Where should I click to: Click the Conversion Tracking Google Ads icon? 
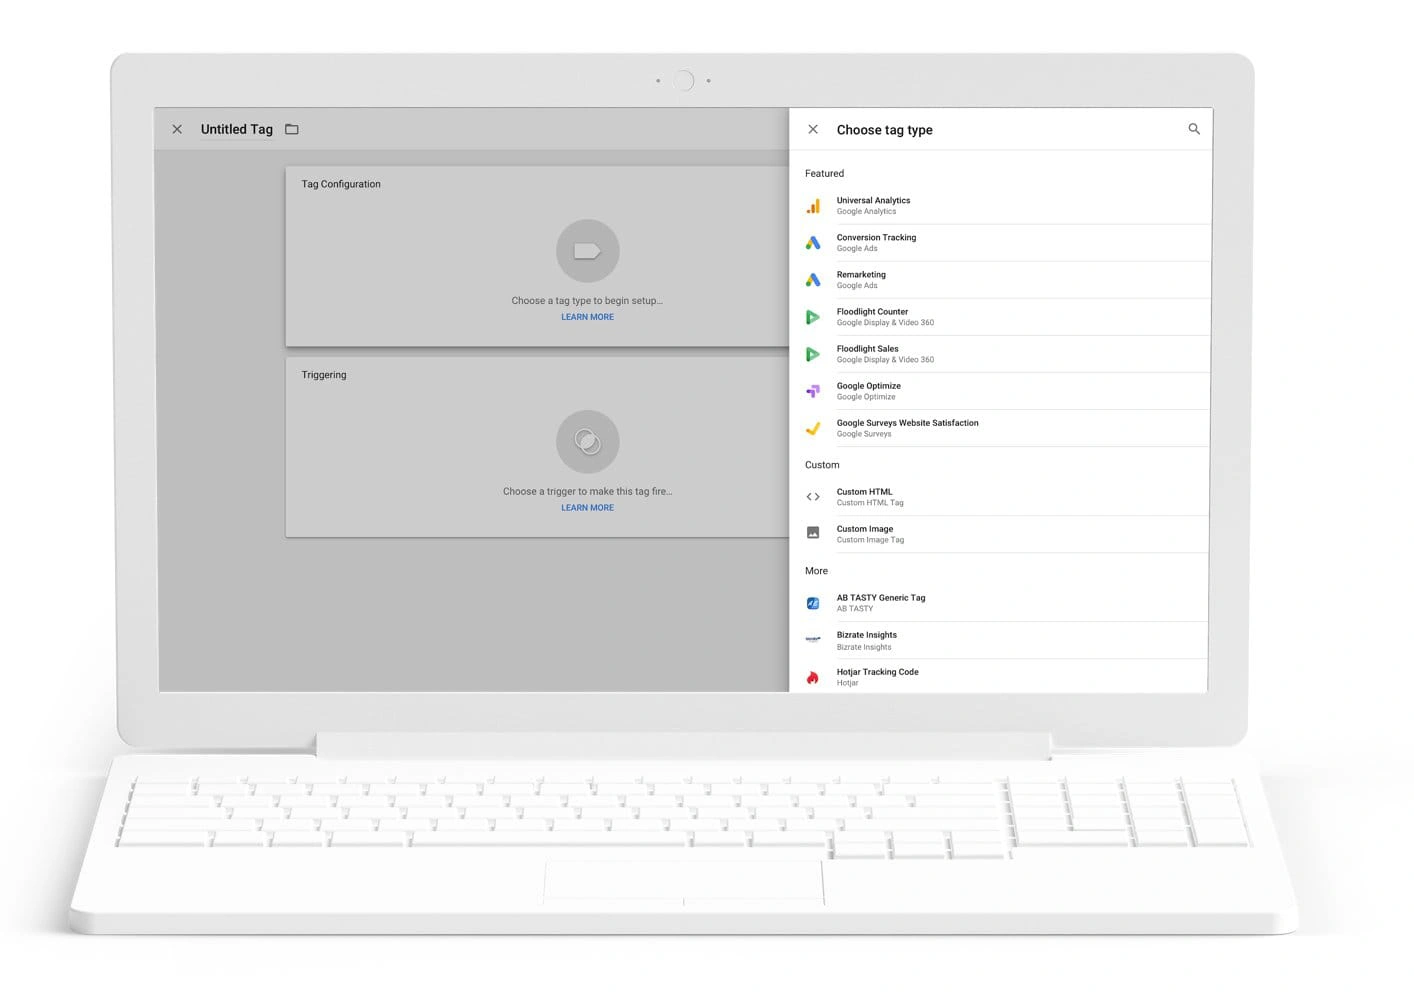[813, 243]
